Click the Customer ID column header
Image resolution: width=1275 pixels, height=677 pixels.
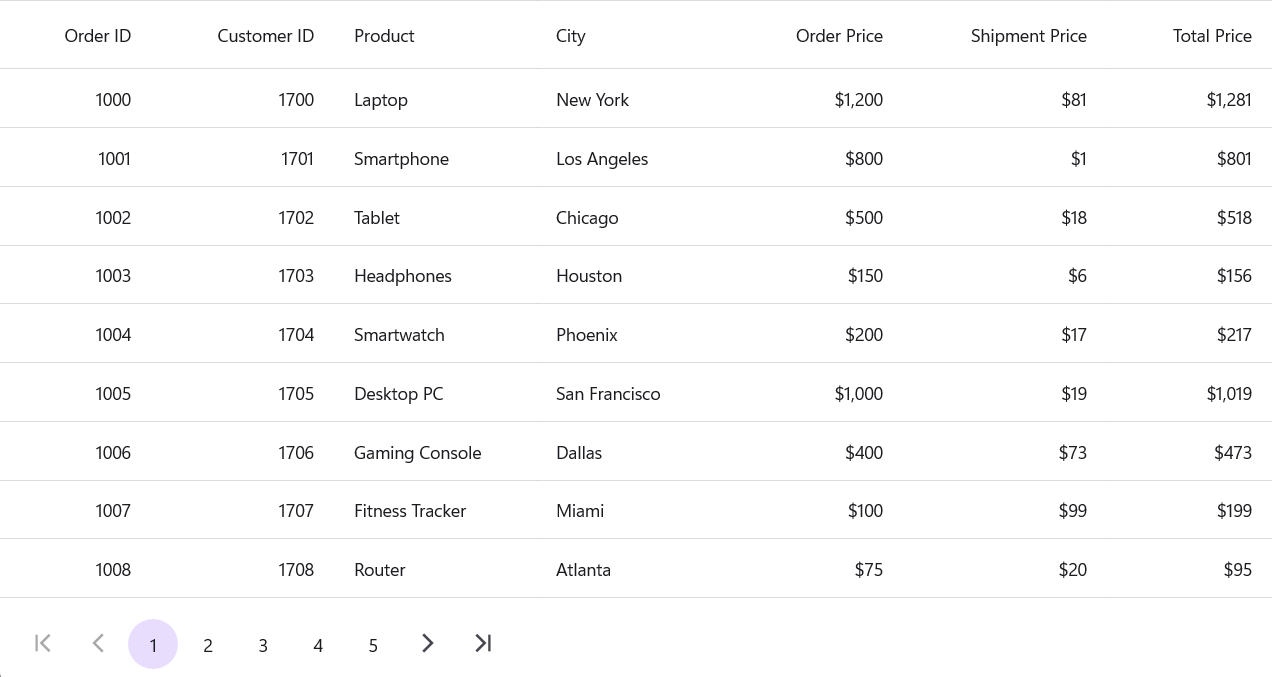point(265,36)
